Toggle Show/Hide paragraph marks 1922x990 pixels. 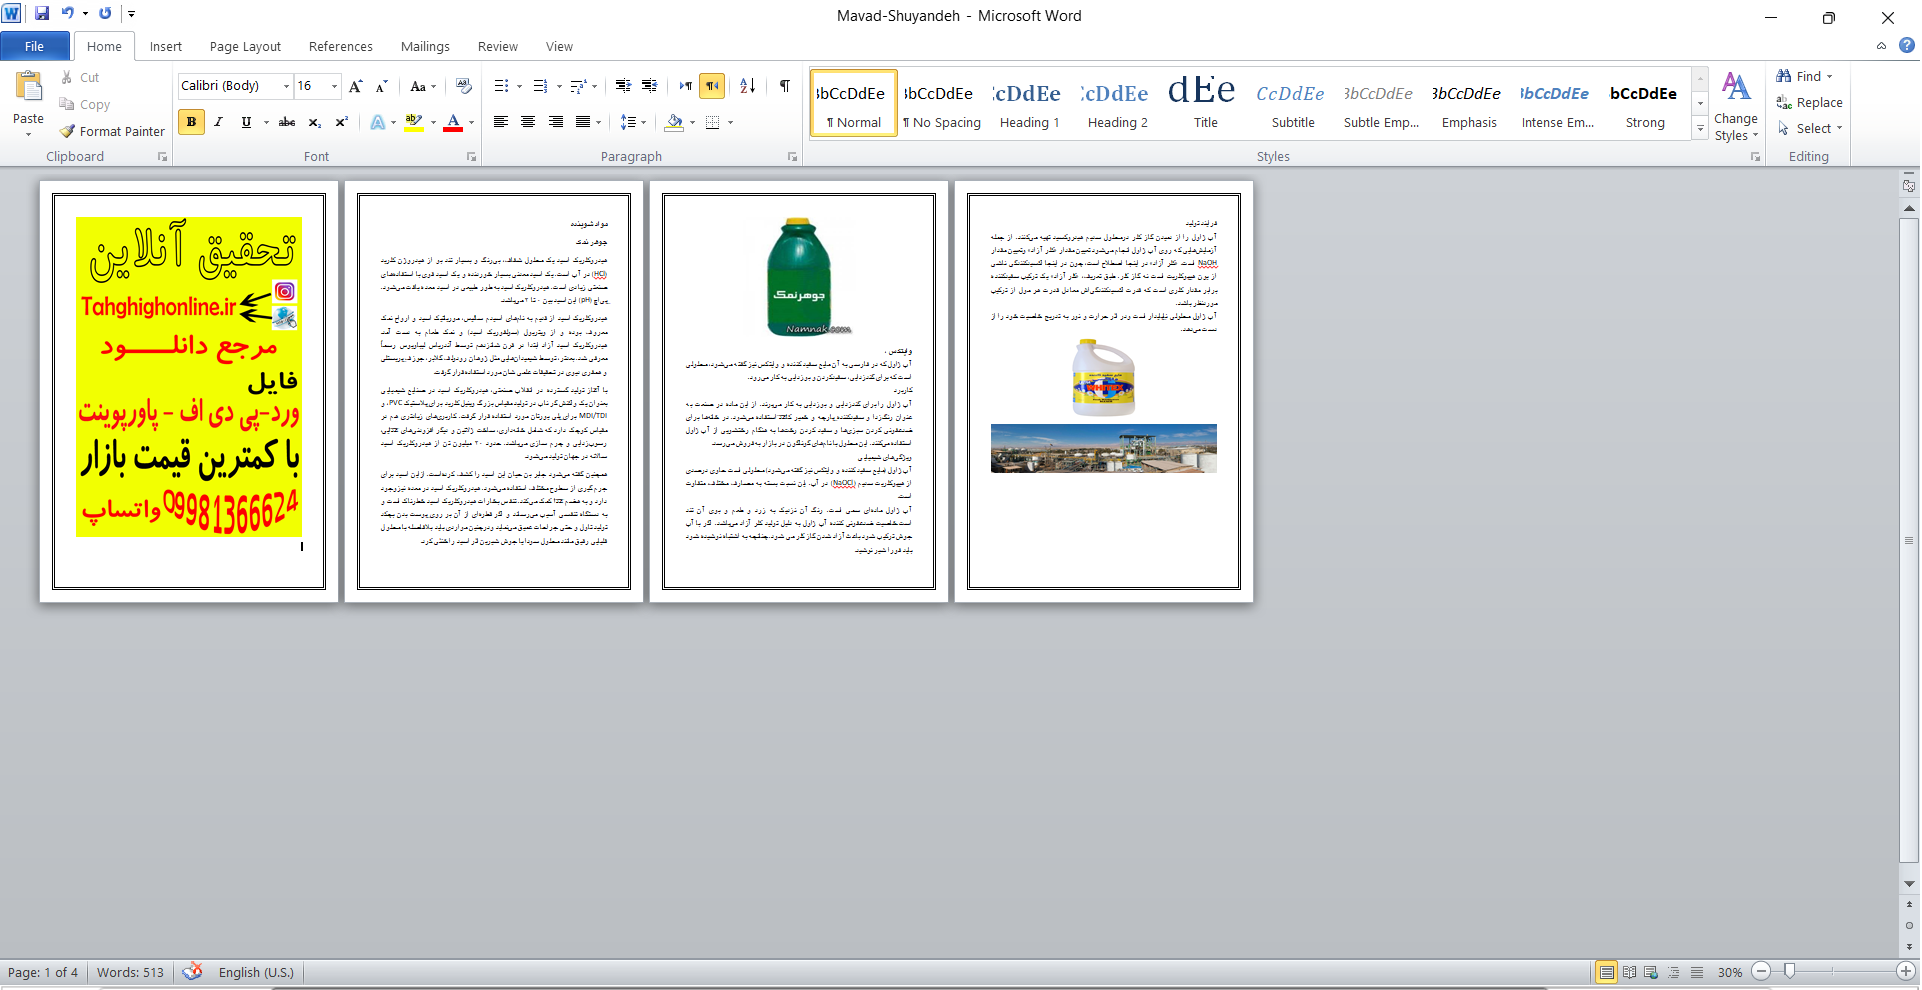coord(785,86)
